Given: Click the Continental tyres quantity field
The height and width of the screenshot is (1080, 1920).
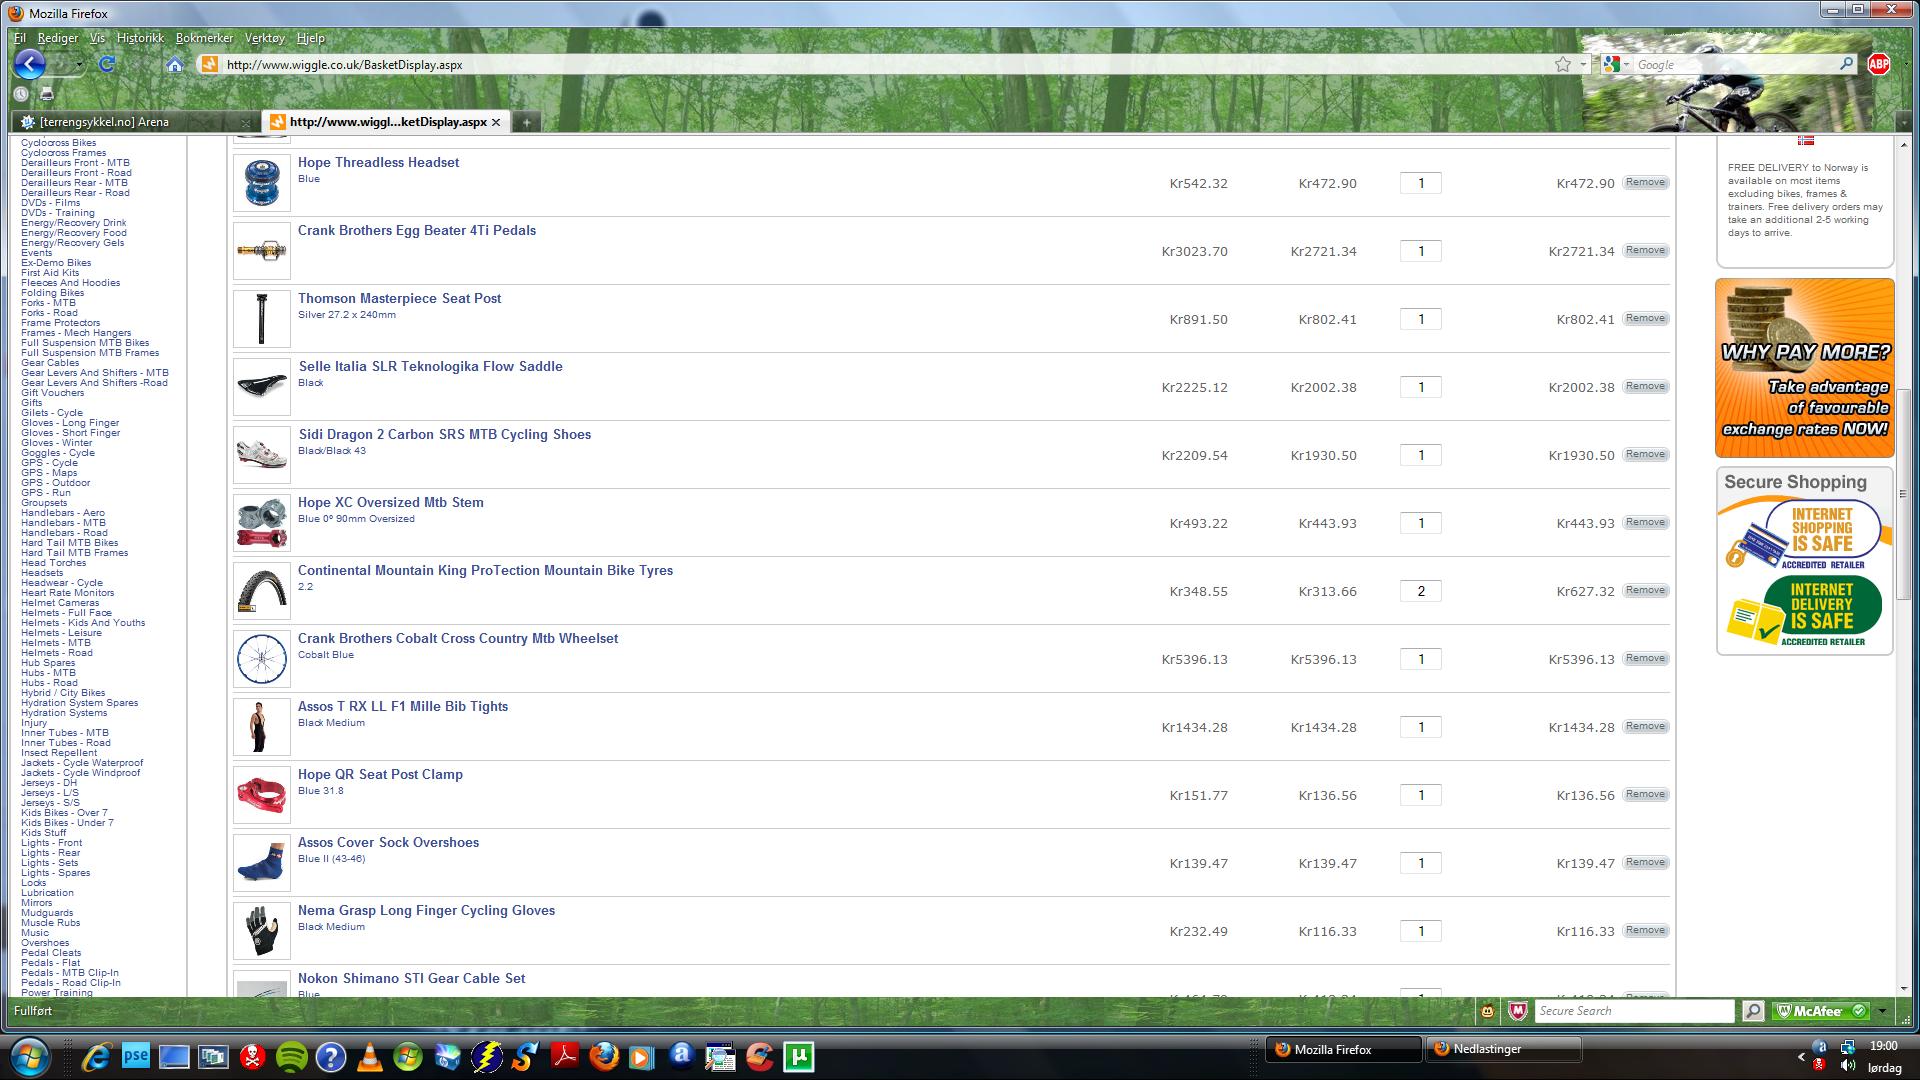Looking at the screenshot, I should click(1420, 591).
